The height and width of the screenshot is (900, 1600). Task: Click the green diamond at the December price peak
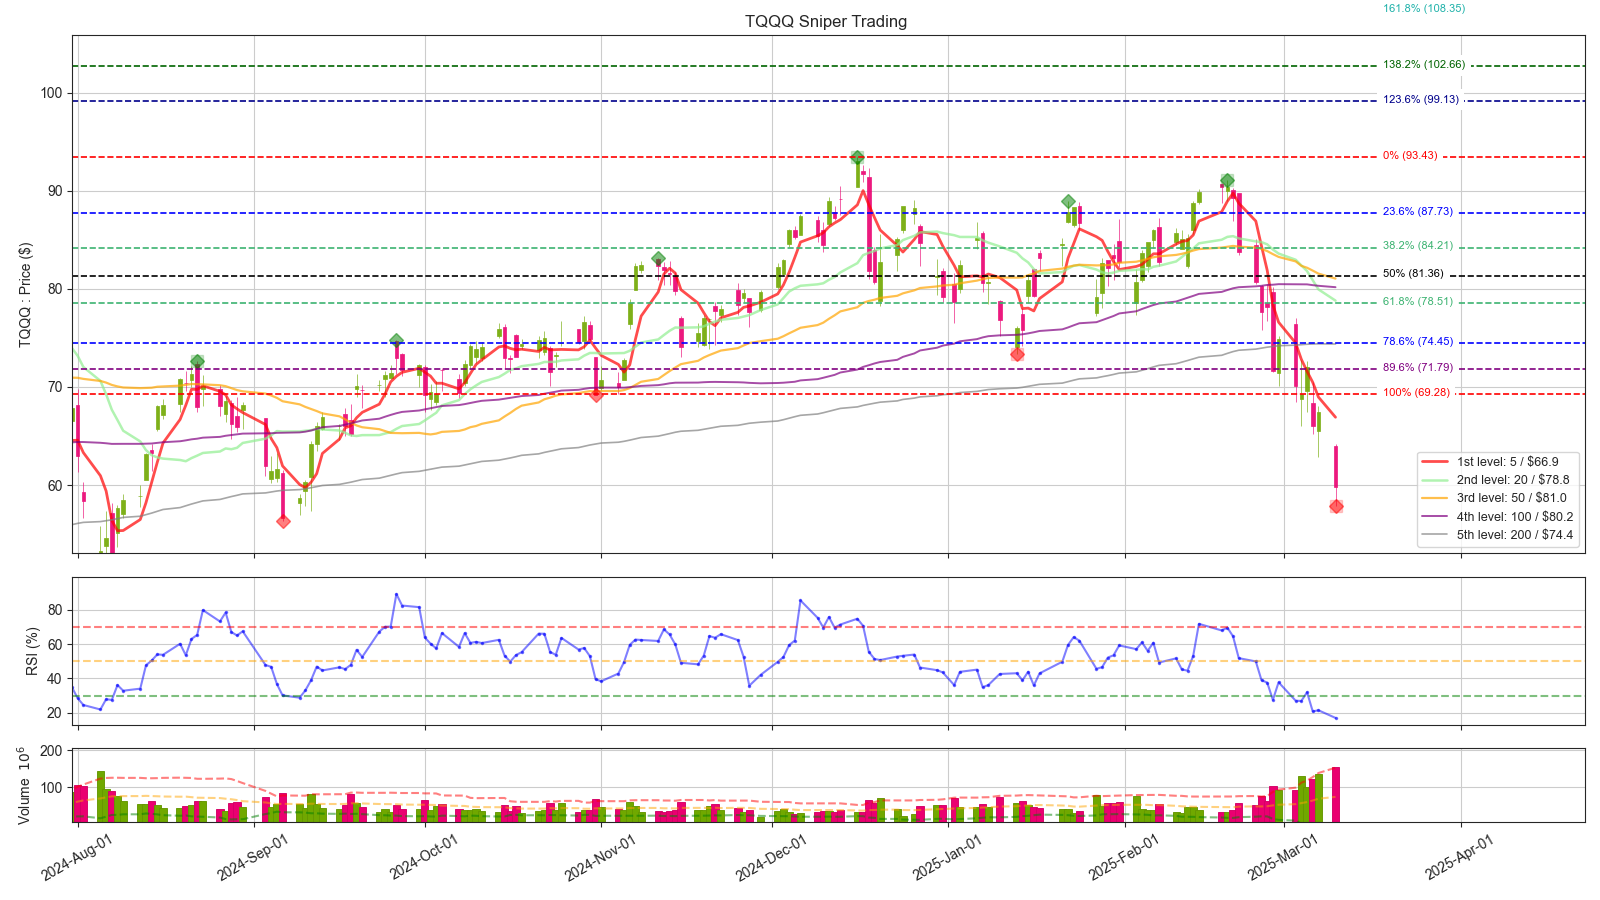[x=857, y=158]
